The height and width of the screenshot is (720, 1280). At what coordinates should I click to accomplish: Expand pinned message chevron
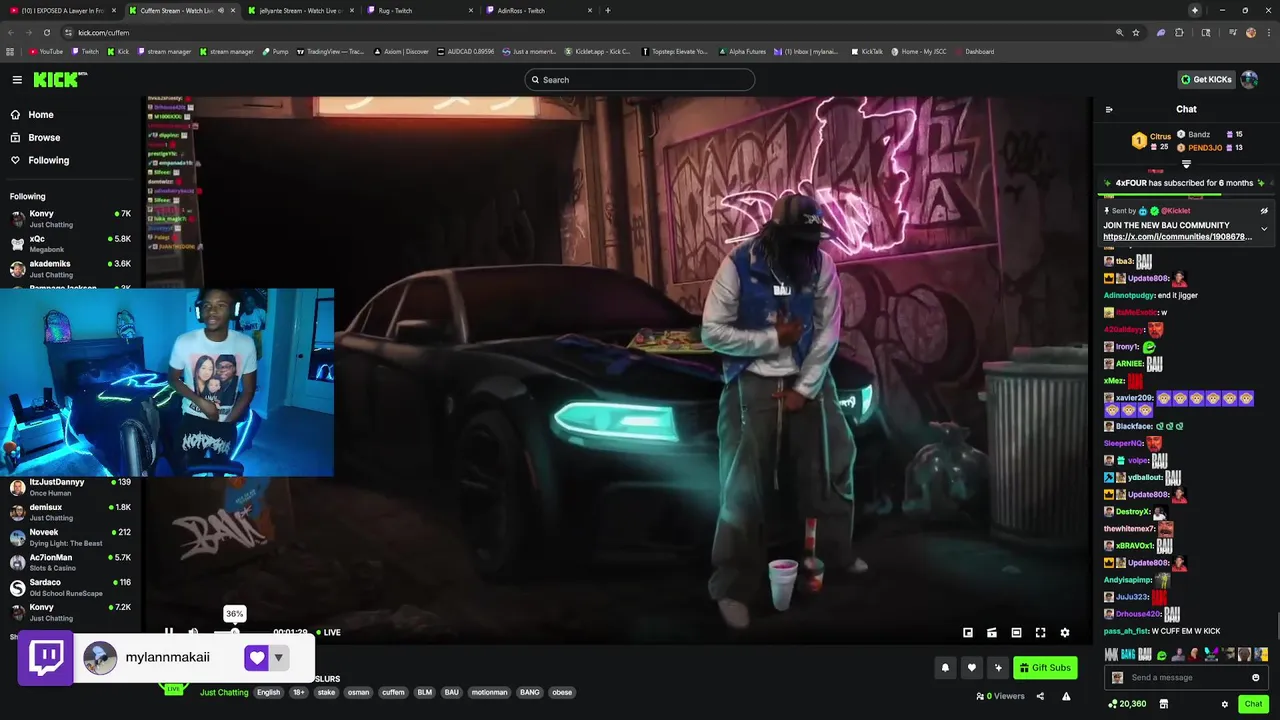click(1264, 229)
